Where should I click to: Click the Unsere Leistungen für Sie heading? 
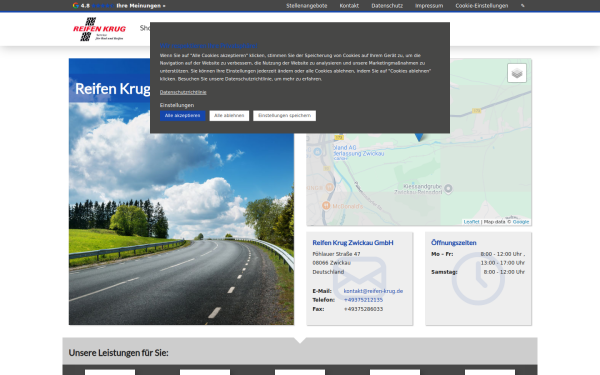tap(119, 353)
